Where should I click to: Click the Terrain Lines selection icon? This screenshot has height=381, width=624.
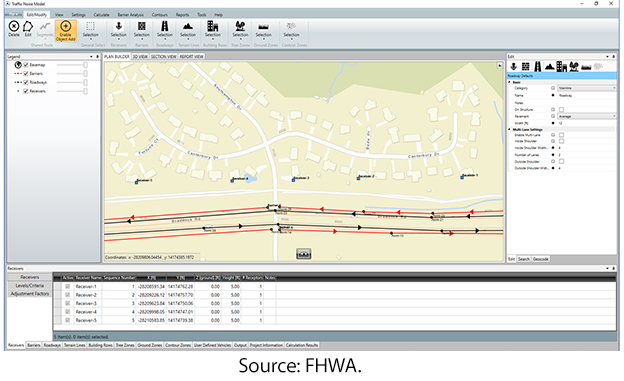pos(188,29)
